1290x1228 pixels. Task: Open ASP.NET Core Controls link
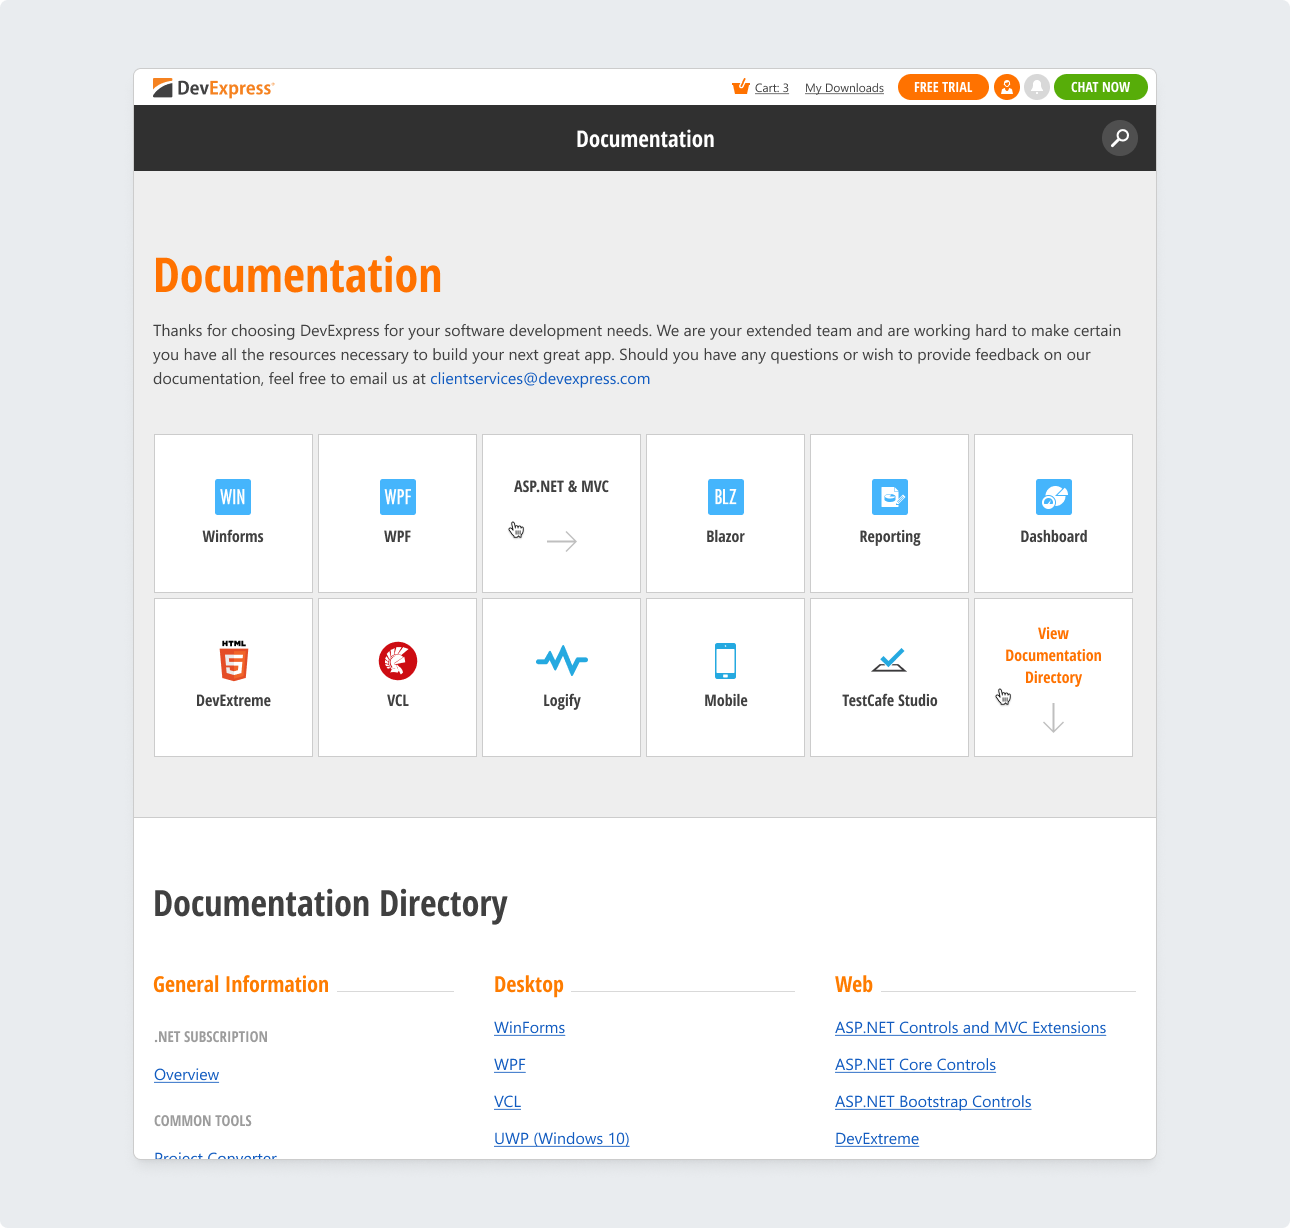pyautogui.click(x=915, y=1065)
